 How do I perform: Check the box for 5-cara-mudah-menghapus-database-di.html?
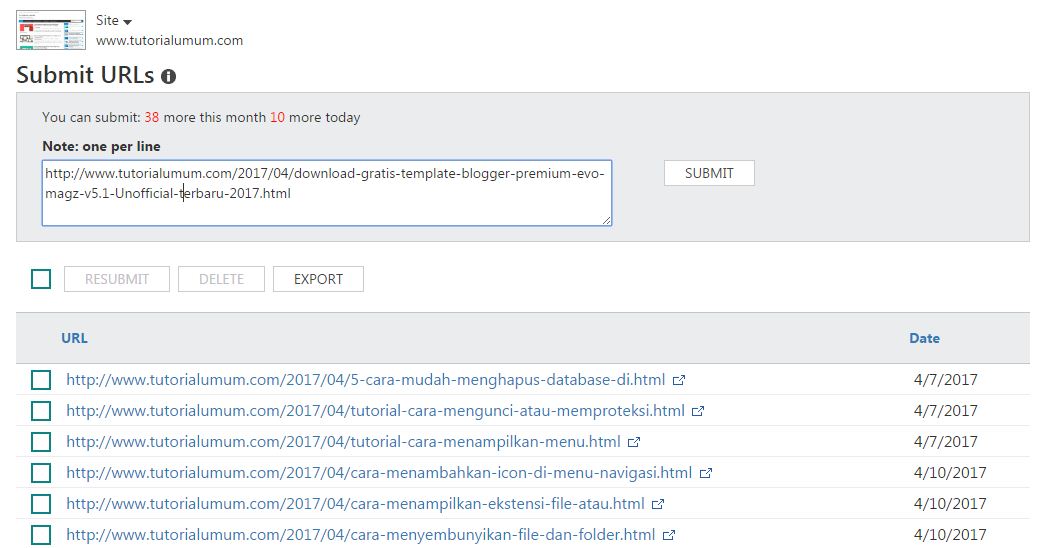click(41, 380)
